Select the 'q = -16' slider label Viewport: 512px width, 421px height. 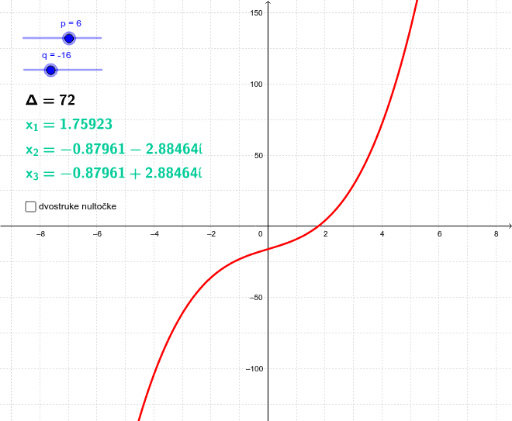point(56,55)
